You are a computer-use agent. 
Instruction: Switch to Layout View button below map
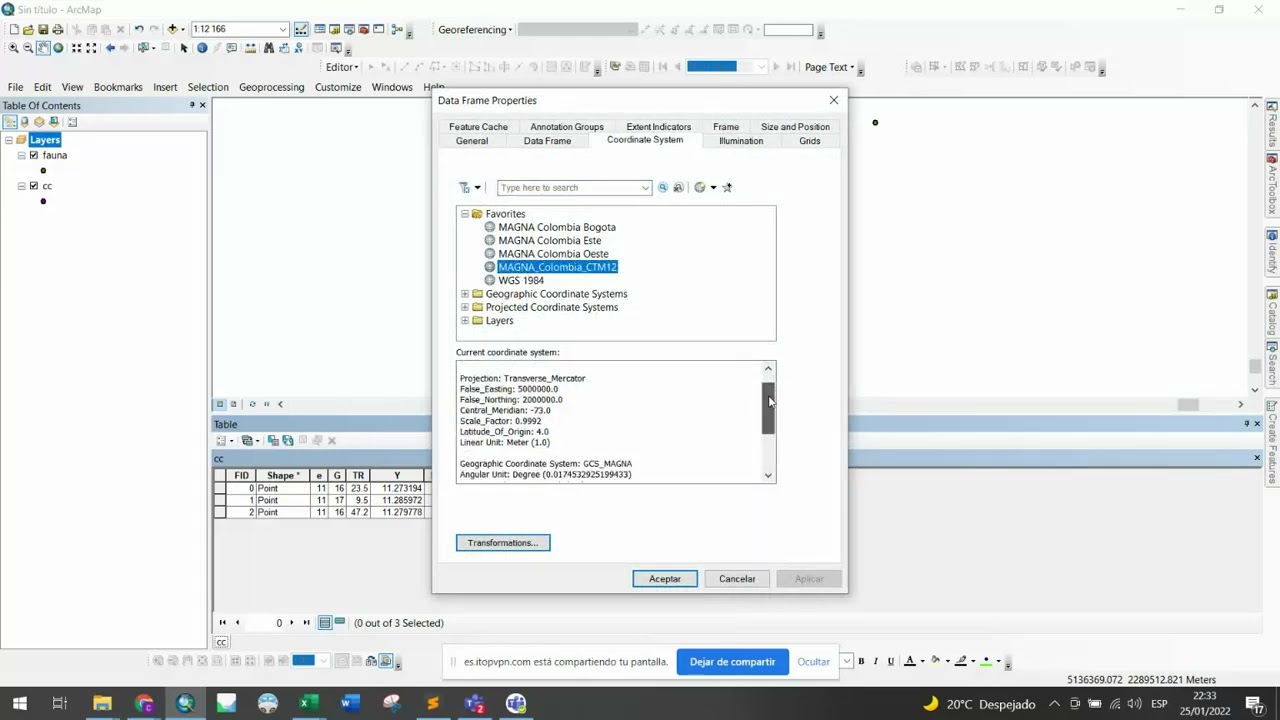pos(233,404)
